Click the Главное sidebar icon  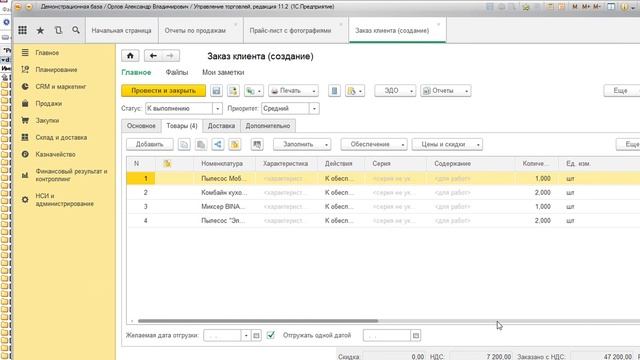25,53
